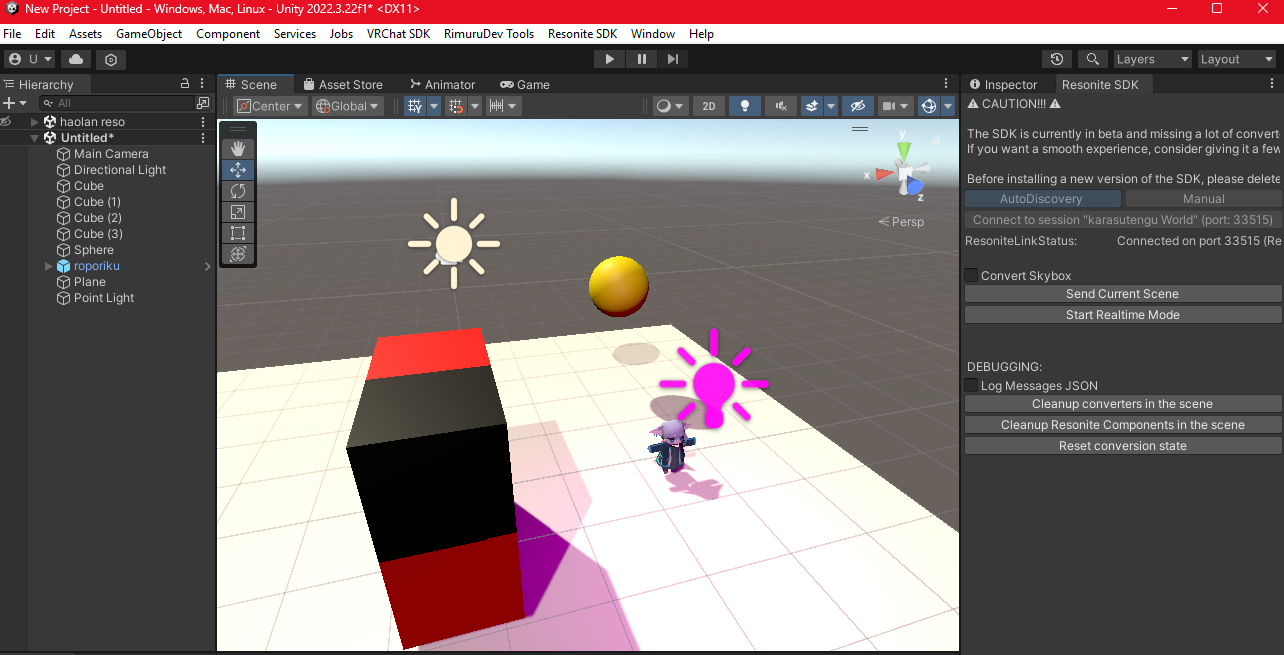The height and width of the screenshot is (655, 1284).
Task: Click the global search magnifier icon
Action: tap(1093, 60)
